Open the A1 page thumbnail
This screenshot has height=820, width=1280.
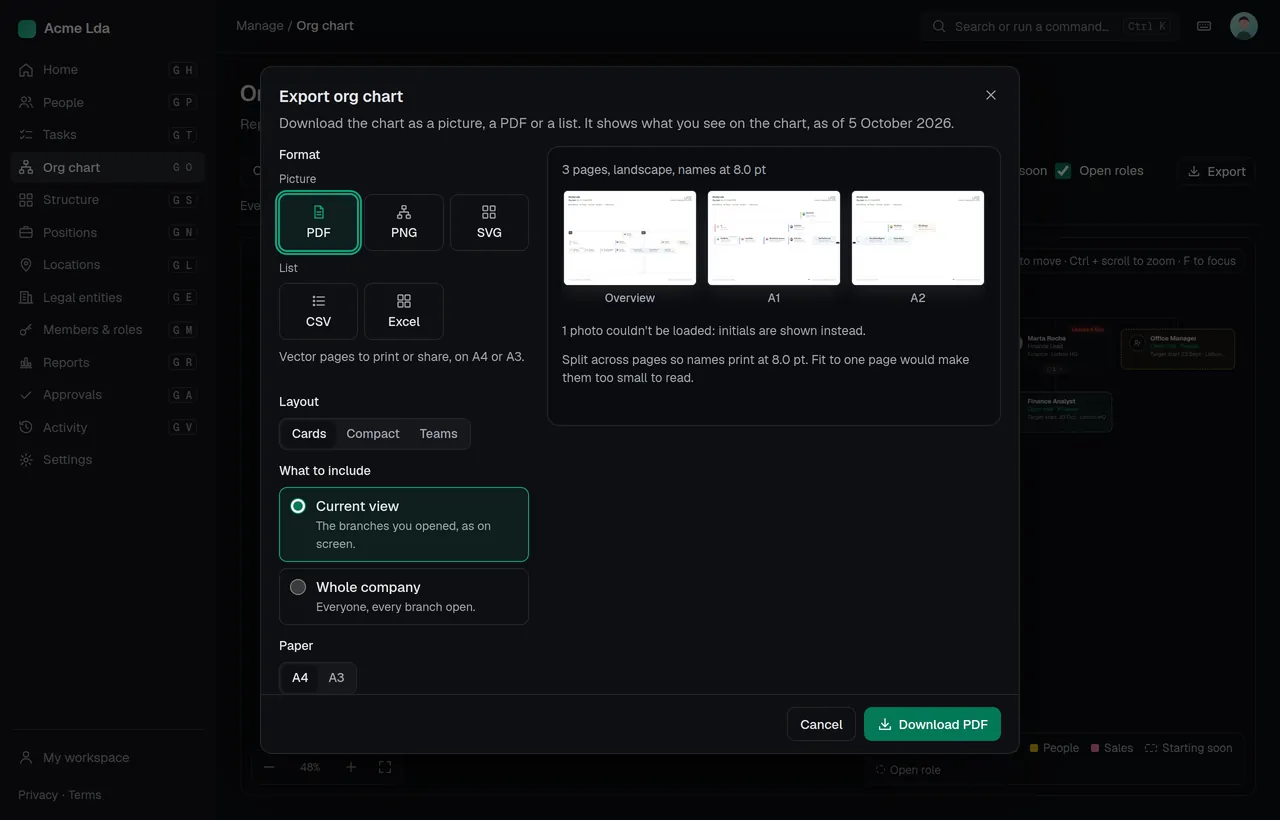click(x=774, y=238)
